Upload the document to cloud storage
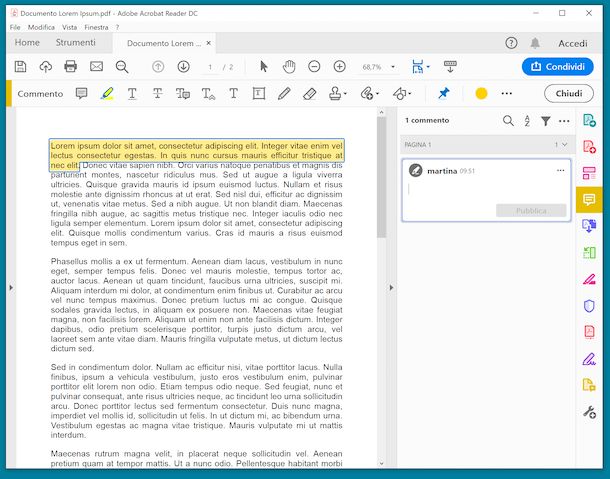 click(46, 67)
